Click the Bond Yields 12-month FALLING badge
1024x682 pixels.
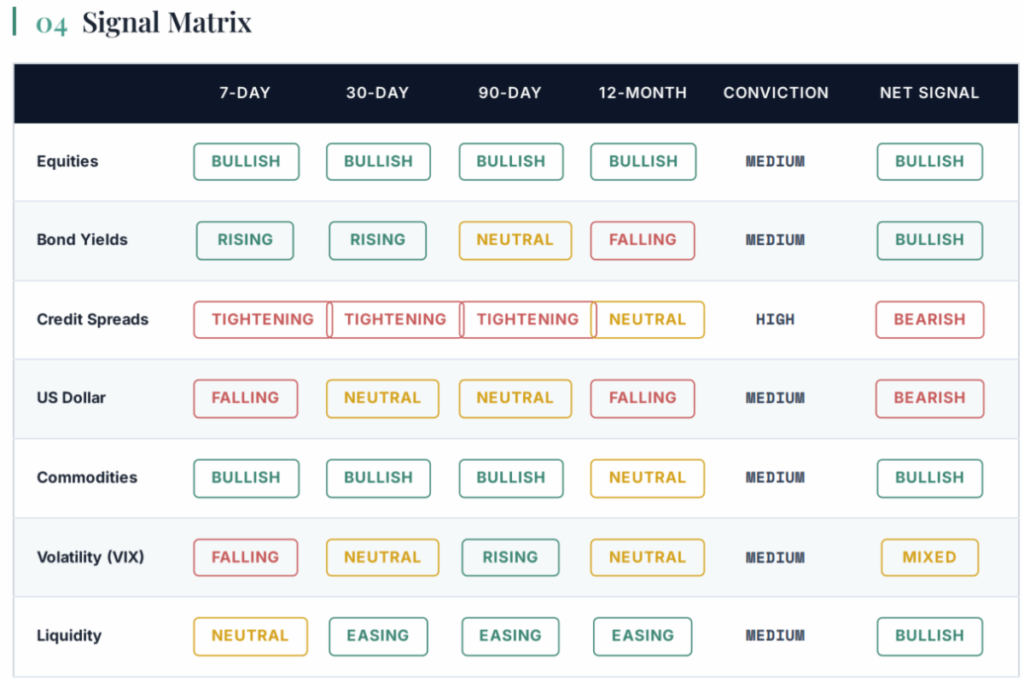[x=643, y=240]
